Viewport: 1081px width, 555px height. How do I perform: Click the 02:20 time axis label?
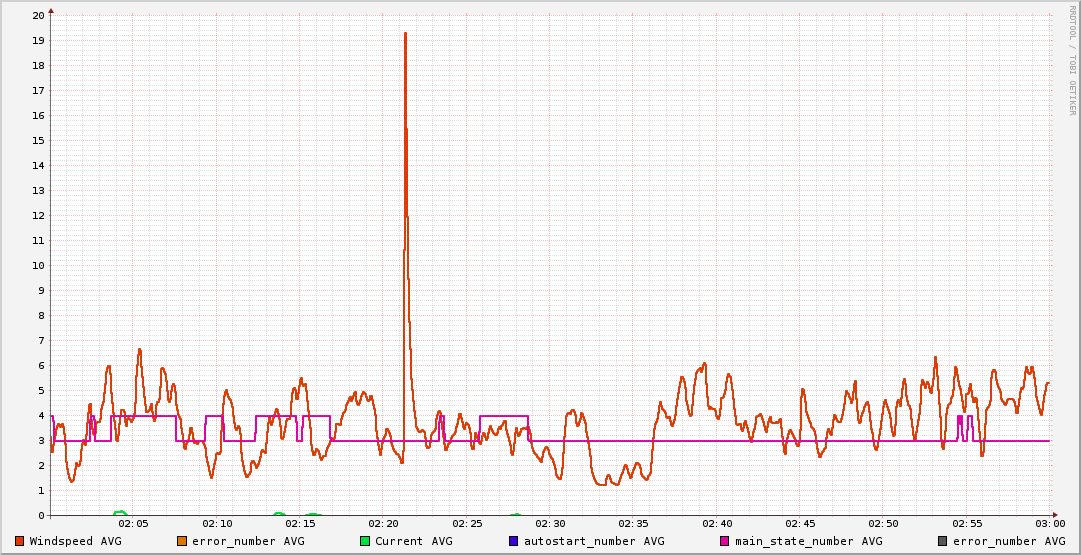[384, 523]
